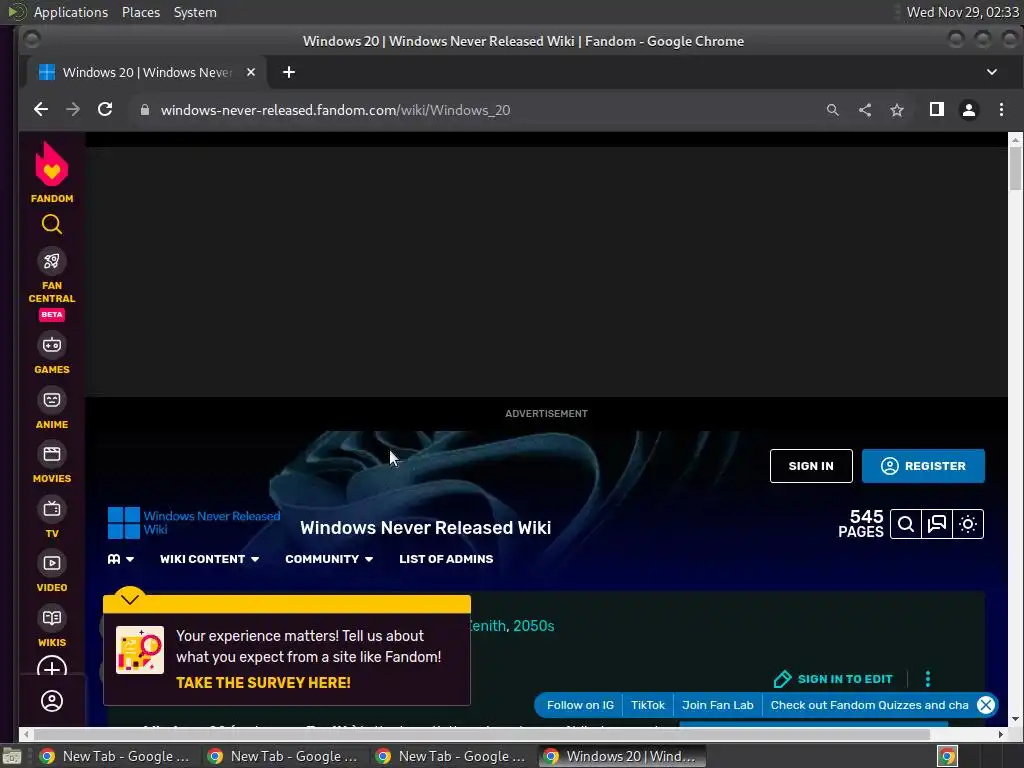Viewport: 1024px width, 768px height.
Task: Expand the Chrome tab search chevron
Action: pyautogui.click(x=991, y=72)
